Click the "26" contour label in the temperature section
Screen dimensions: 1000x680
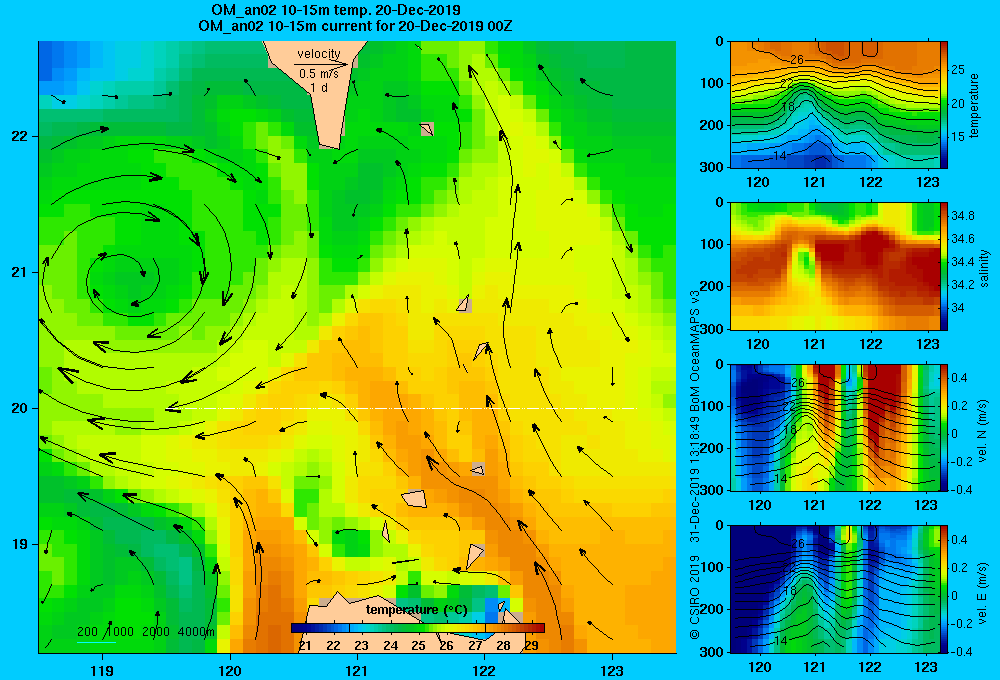(797, 60)
